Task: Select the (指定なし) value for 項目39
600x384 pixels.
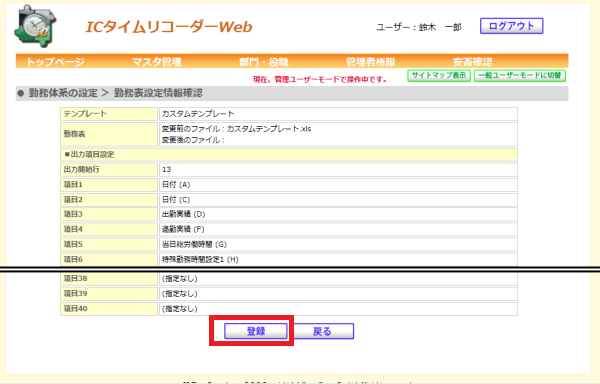Action: point(338,294)
